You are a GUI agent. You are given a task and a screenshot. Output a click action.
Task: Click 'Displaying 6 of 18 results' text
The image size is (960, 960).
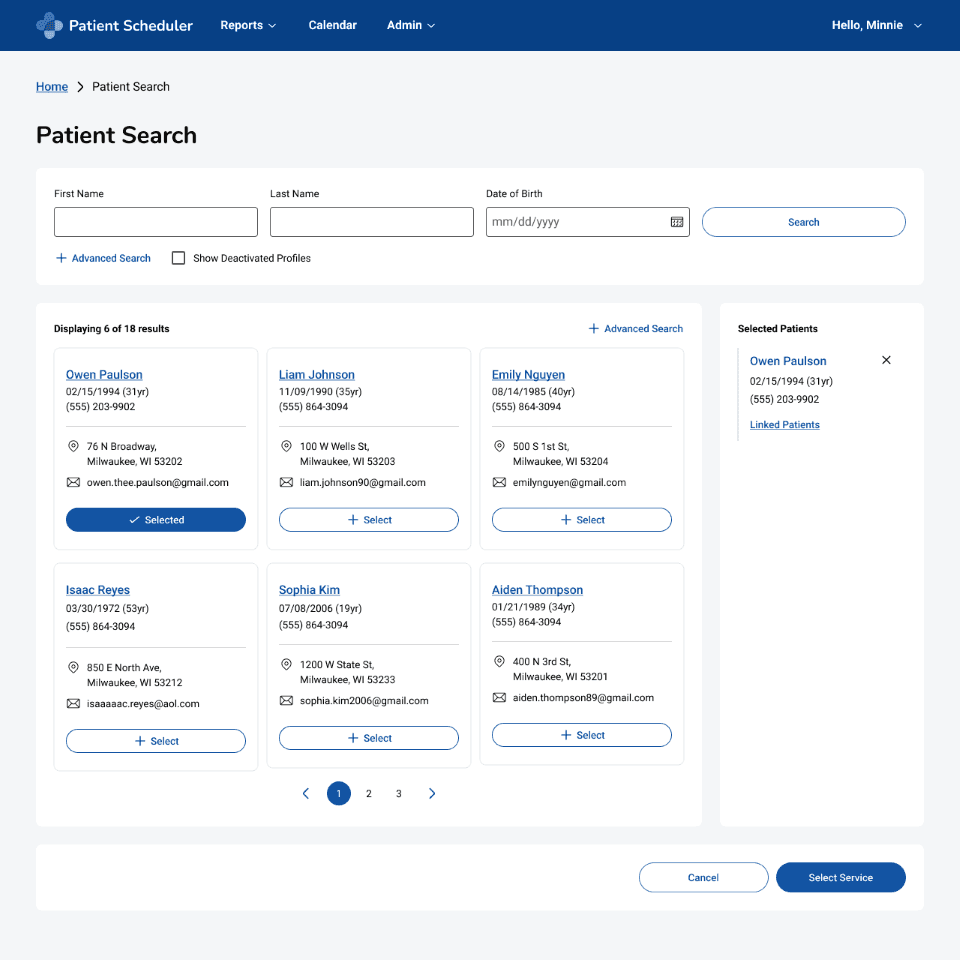tap(111, 329)
